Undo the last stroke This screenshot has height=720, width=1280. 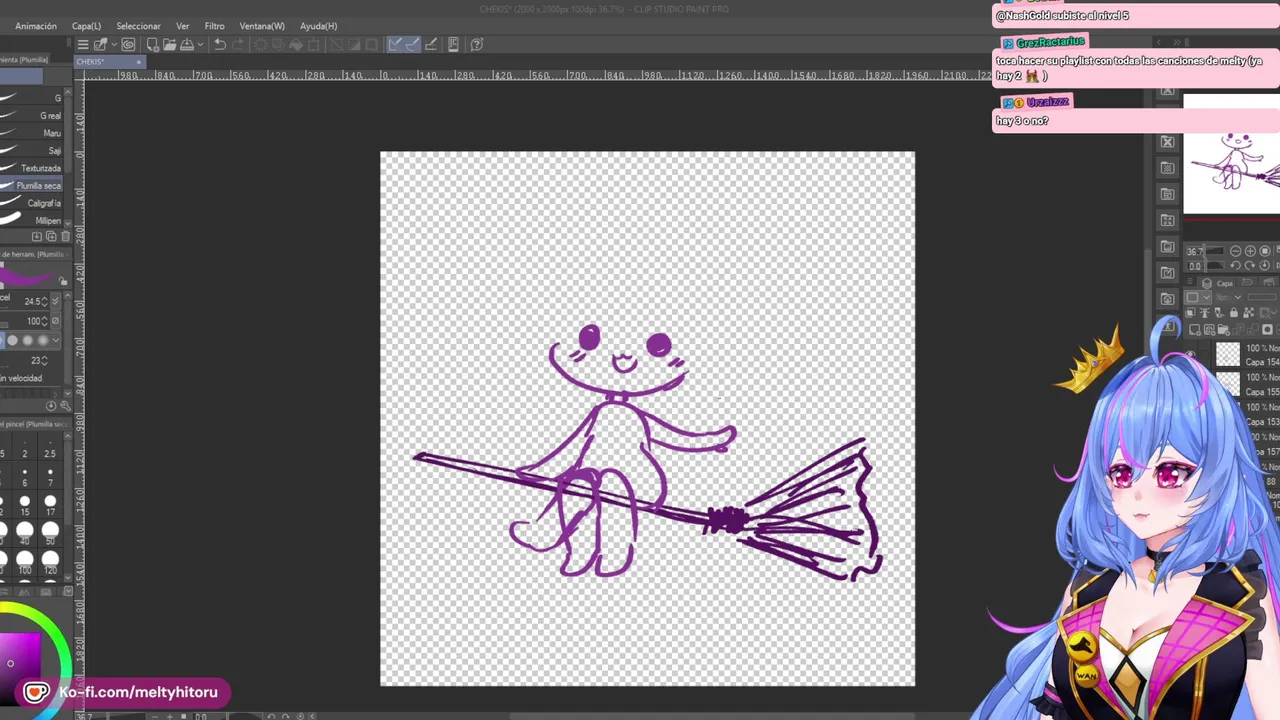220,44
